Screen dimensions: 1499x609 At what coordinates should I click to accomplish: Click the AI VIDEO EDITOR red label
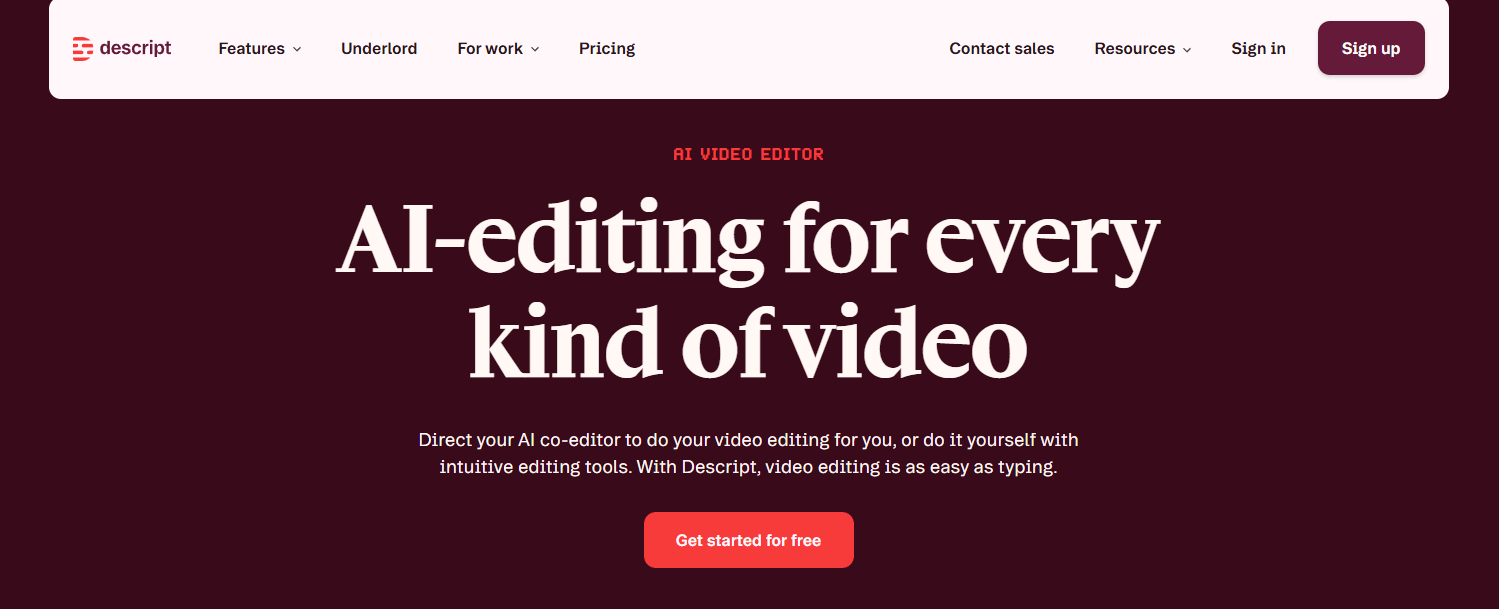point(749,154)
